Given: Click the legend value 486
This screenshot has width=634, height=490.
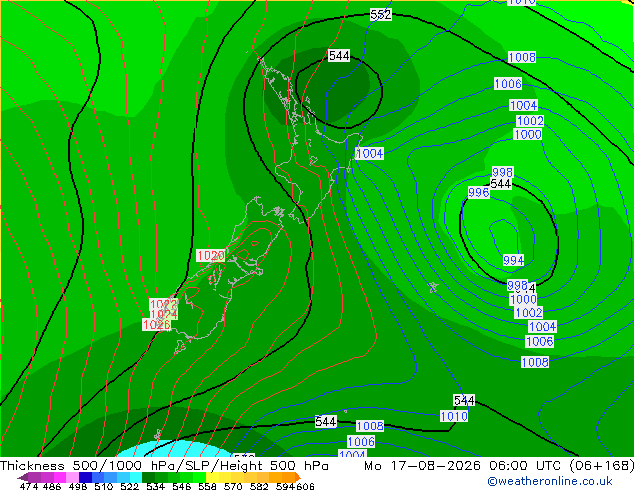Looking at the screenshot, I should tap(52, 486).
